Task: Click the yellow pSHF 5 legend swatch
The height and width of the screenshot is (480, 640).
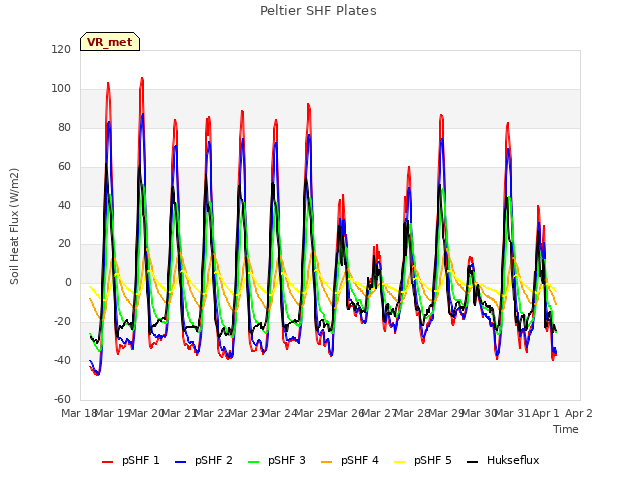Action: click(400, 462)
